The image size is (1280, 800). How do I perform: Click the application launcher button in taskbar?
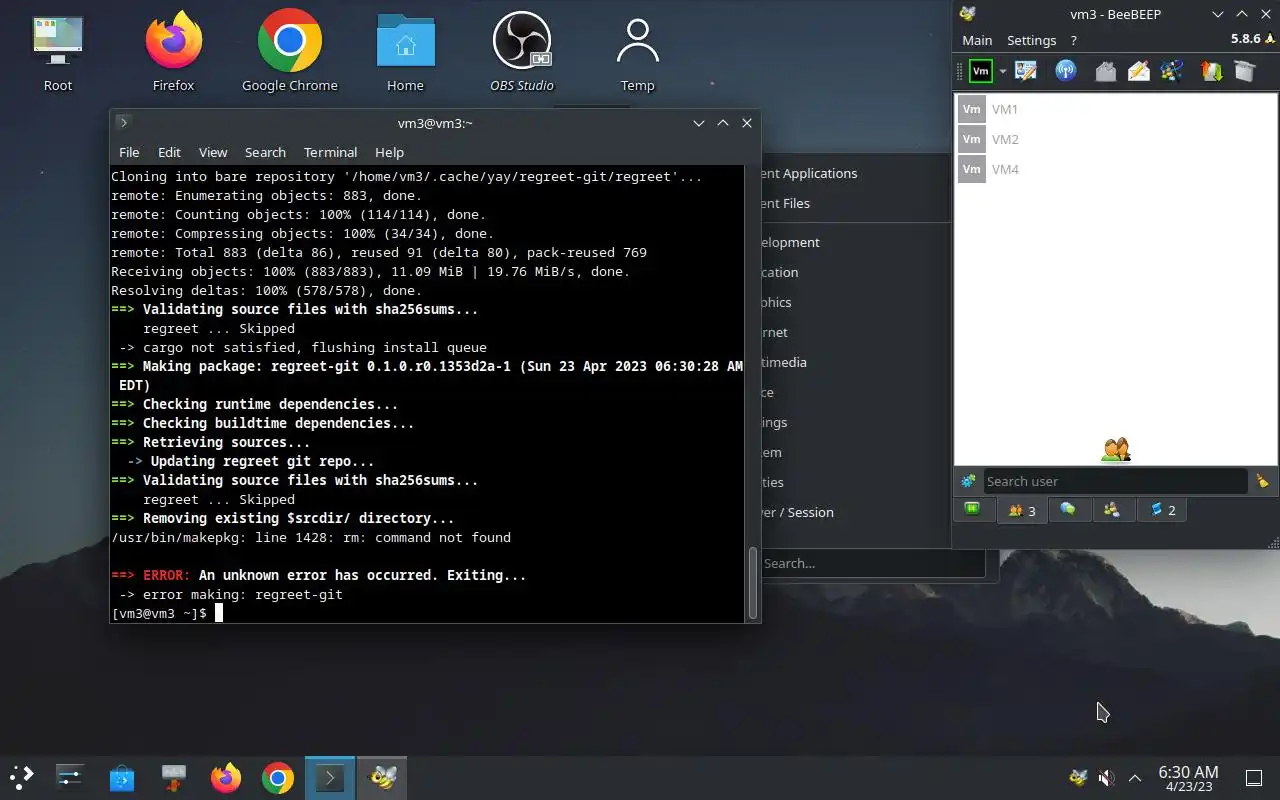tap(22, 777)
